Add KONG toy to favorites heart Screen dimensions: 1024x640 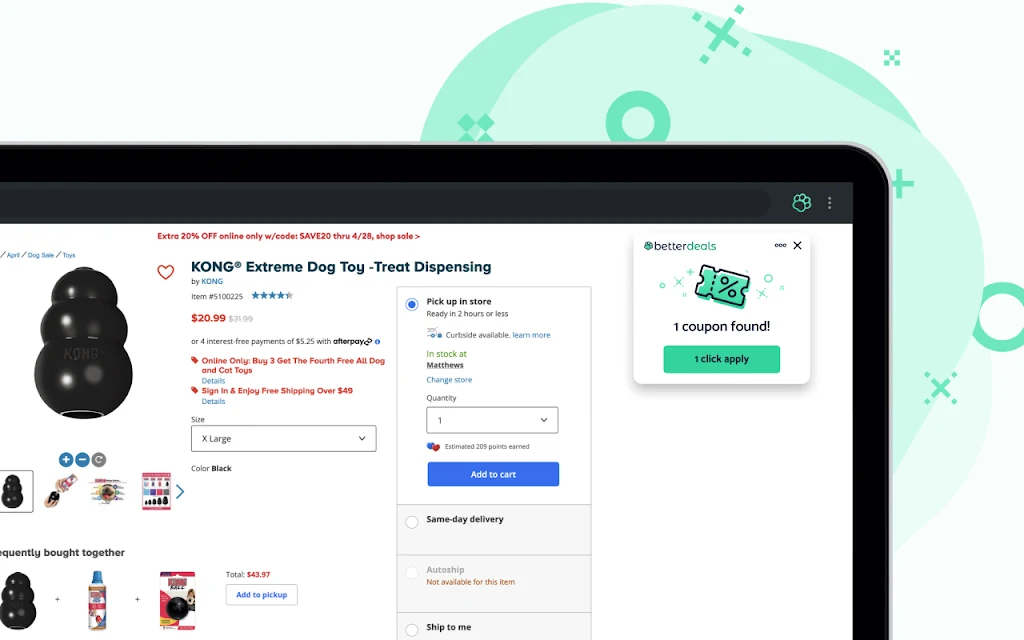166,272
